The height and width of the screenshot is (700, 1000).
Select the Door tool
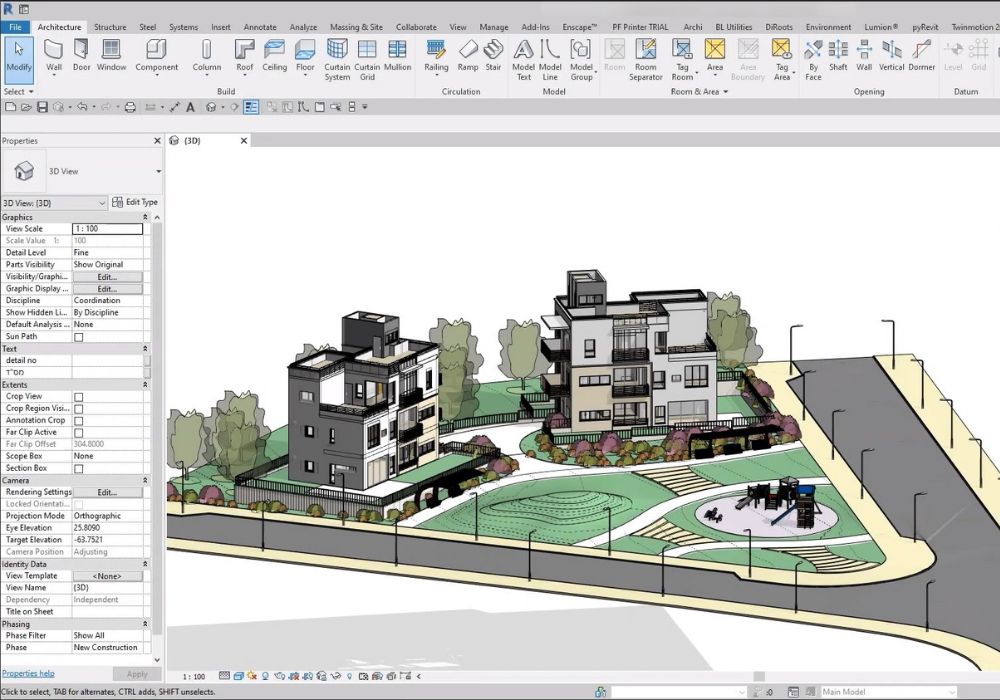[81, 54]
